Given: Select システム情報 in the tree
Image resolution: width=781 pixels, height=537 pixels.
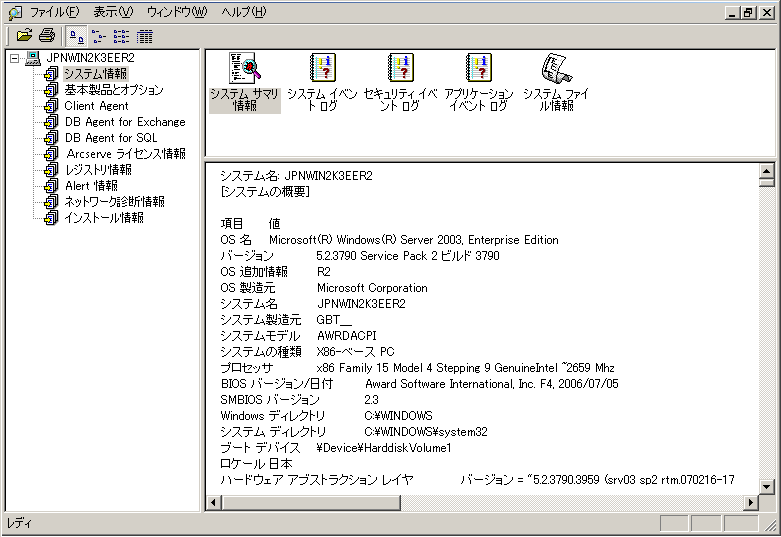Looking at the screenshot, I should 96,74.
